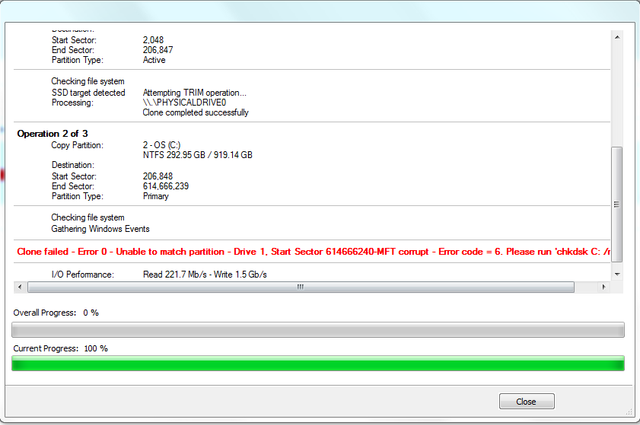
Task: Click 'Checking file system' under Operation 2
Action: pyautogui.click(x=88, y=218)
